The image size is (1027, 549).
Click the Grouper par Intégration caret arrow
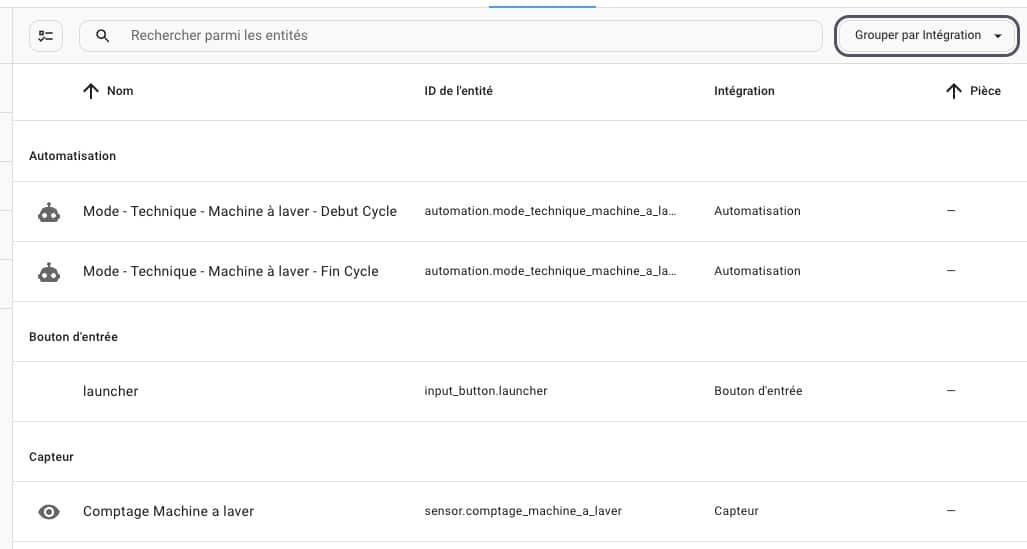pyautogui.click(x=998, y=36)
